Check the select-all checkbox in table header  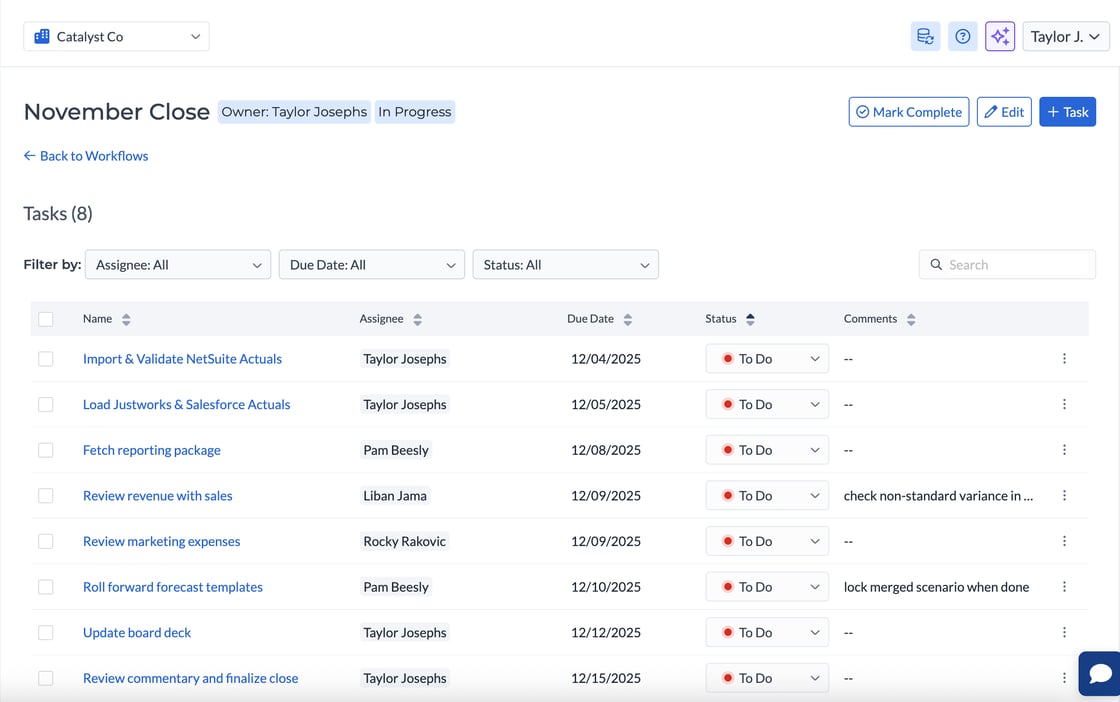[45, 318]
